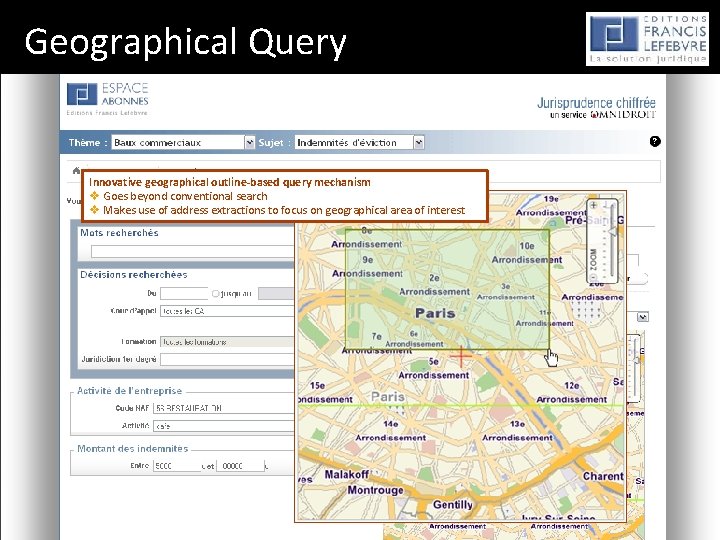Click the map zoom in plus icon
Screen dimensions: 720x540
(x=594, y=205)
